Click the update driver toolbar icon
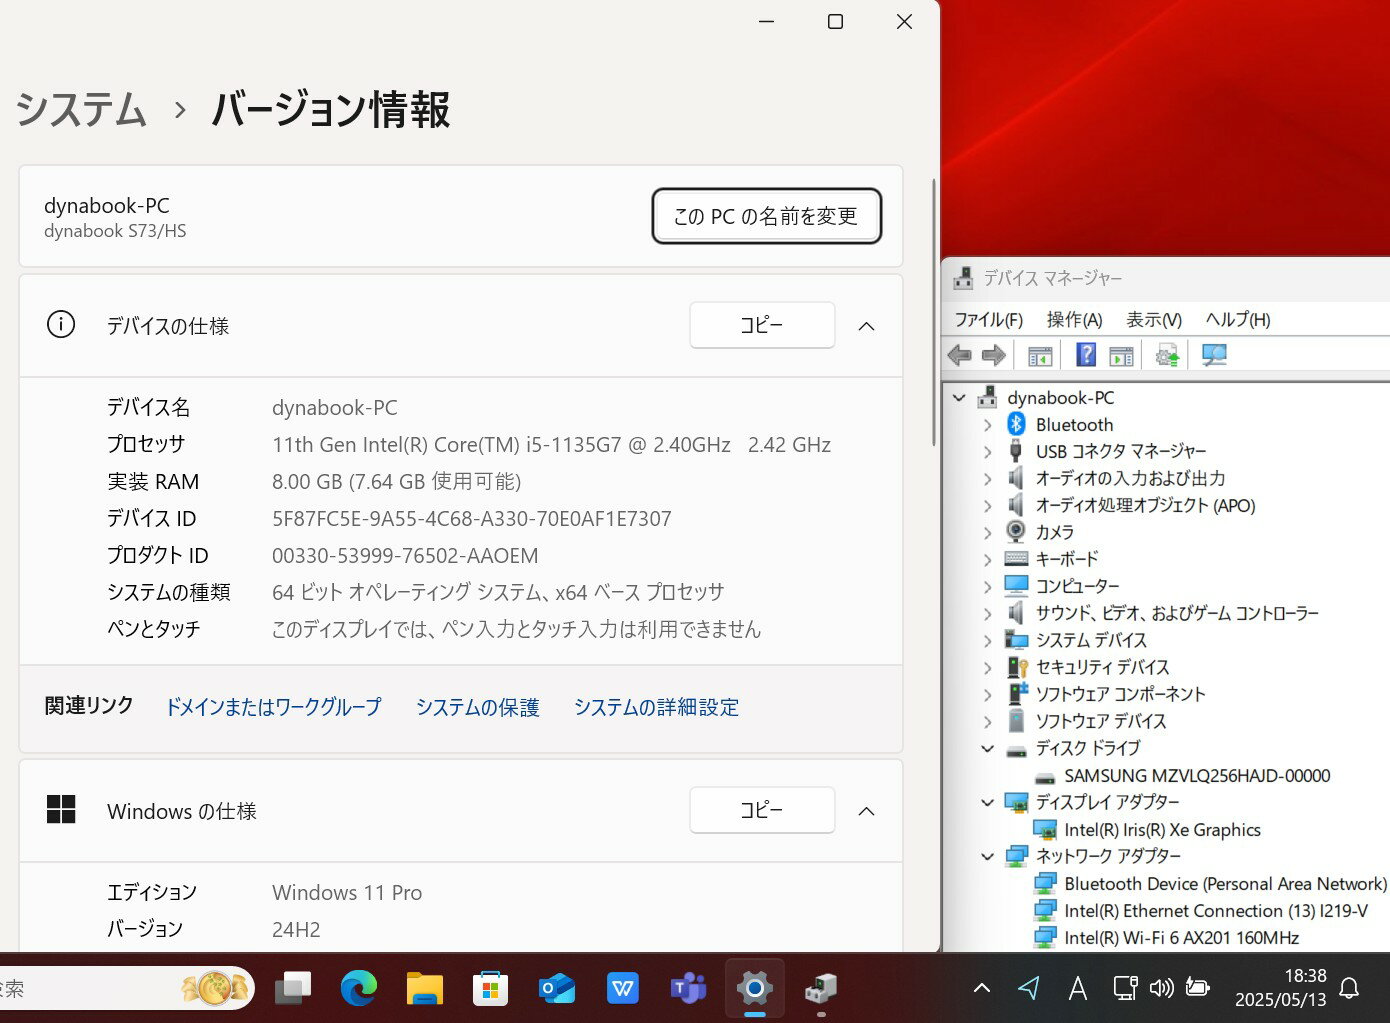The image size is (1390, 1023). [1166, 355]
